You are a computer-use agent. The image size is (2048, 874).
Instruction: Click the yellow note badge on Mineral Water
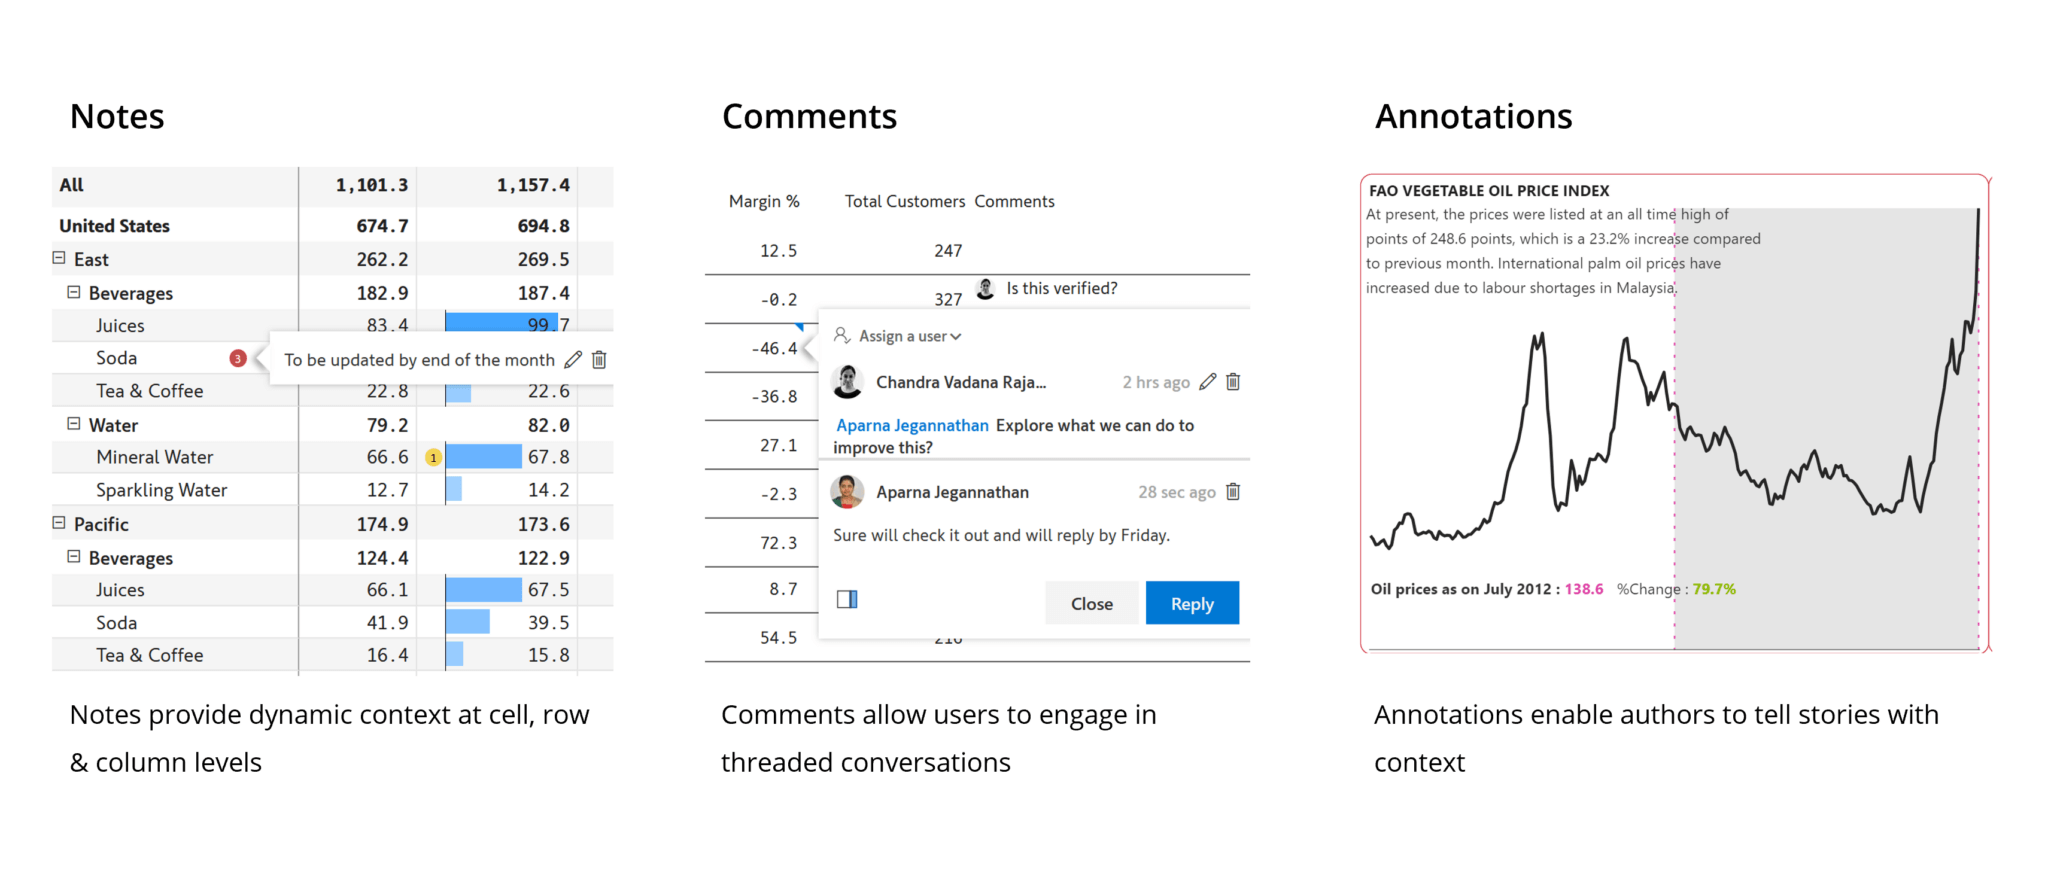(x=433, y=457)
